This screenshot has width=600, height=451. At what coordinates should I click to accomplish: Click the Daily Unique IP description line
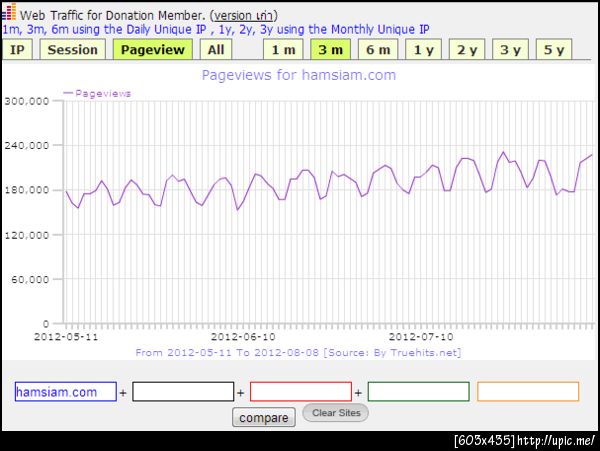coord(216,29)
